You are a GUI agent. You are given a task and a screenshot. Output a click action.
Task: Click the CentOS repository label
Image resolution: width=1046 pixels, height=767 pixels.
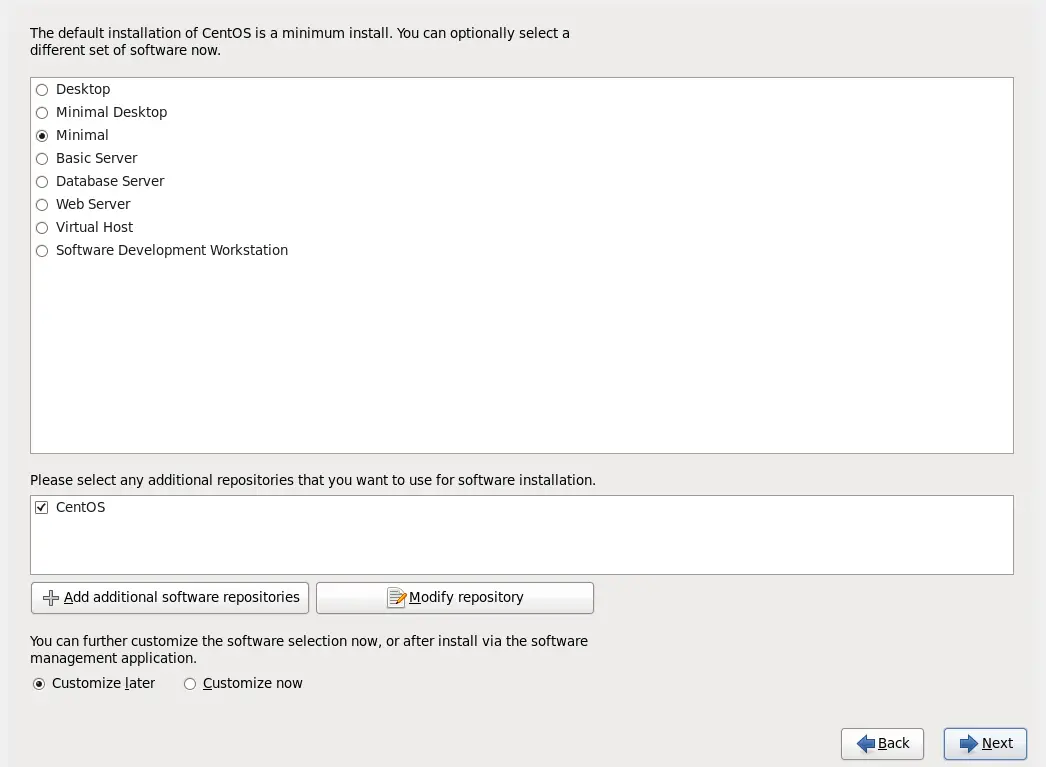pos(80,508)
